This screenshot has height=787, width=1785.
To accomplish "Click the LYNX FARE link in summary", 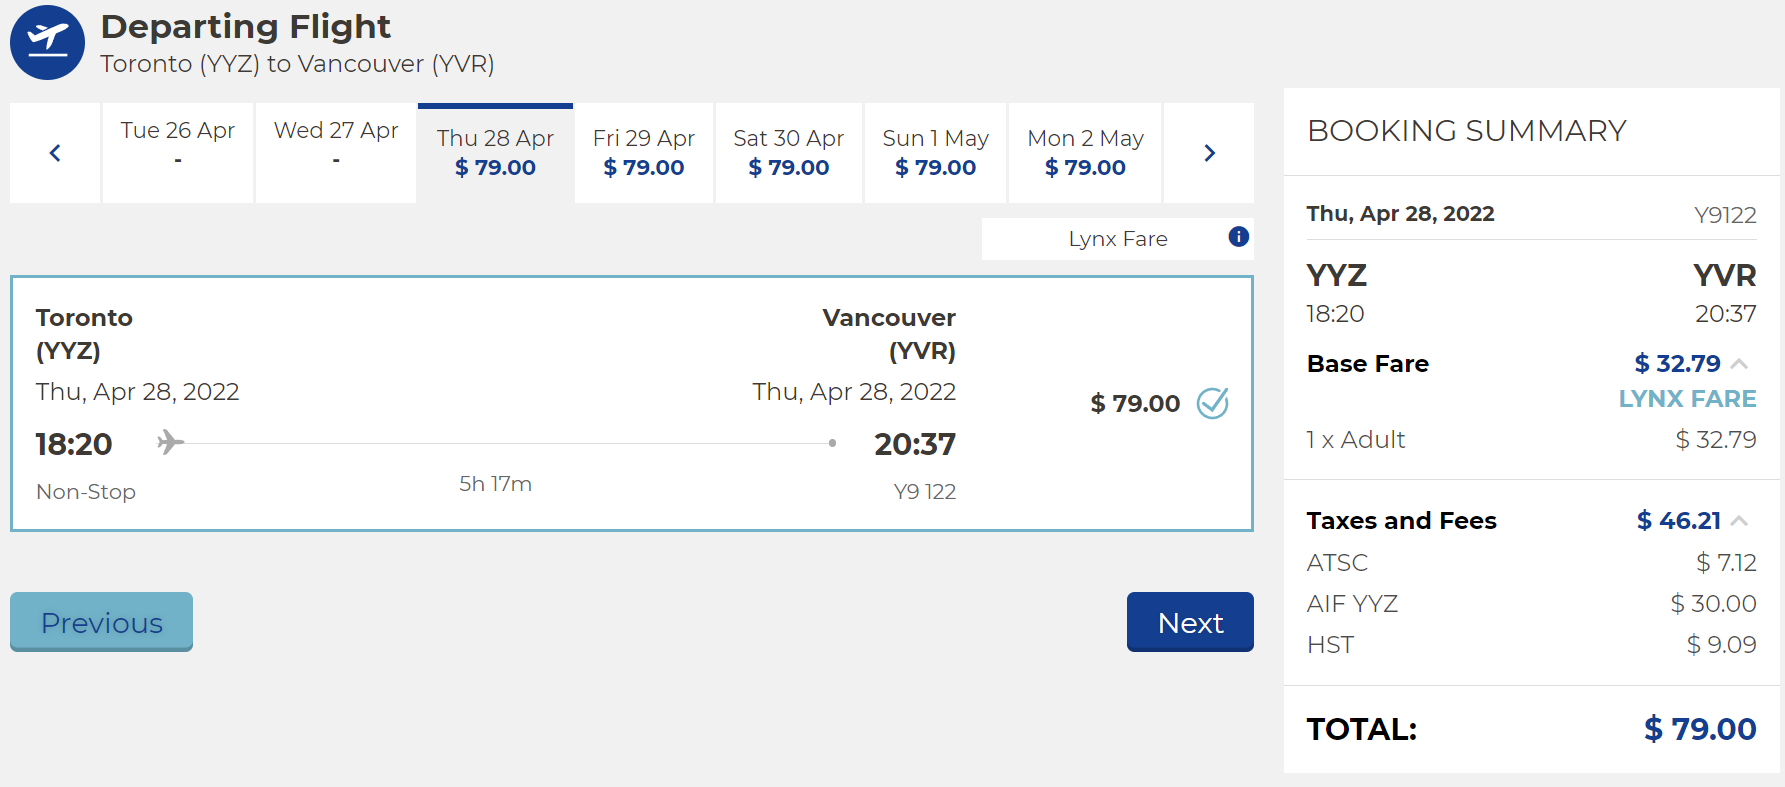I will pos(1687,399).
